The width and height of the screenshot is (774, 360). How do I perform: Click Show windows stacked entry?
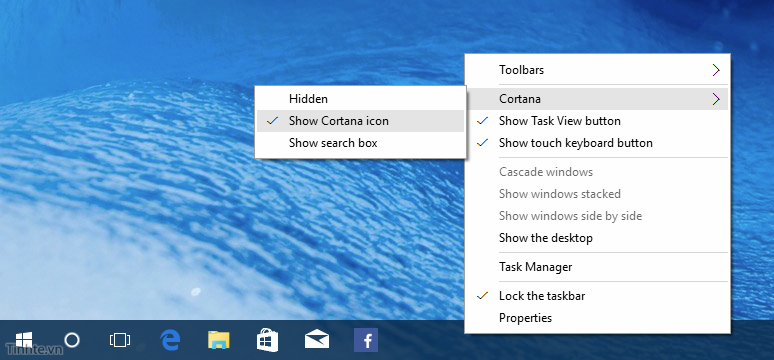597,194
